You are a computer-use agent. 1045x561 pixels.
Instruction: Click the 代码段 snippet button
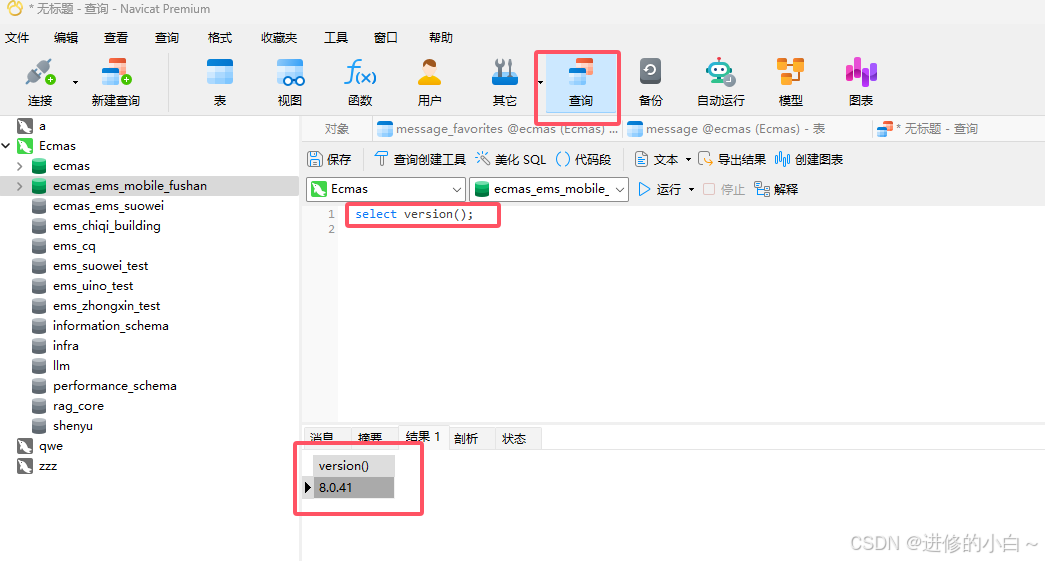point(583,159)
